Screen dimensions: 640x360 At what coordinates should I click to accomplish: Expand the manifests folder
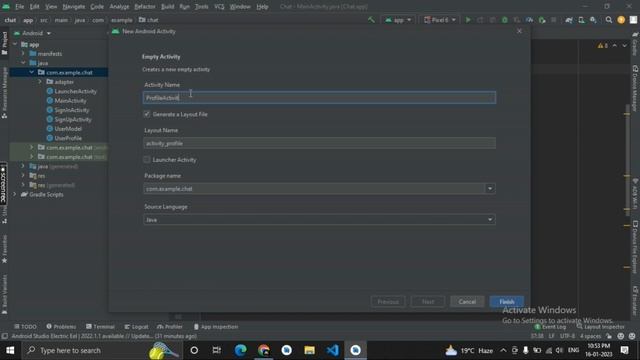click(x=23, y=53)
